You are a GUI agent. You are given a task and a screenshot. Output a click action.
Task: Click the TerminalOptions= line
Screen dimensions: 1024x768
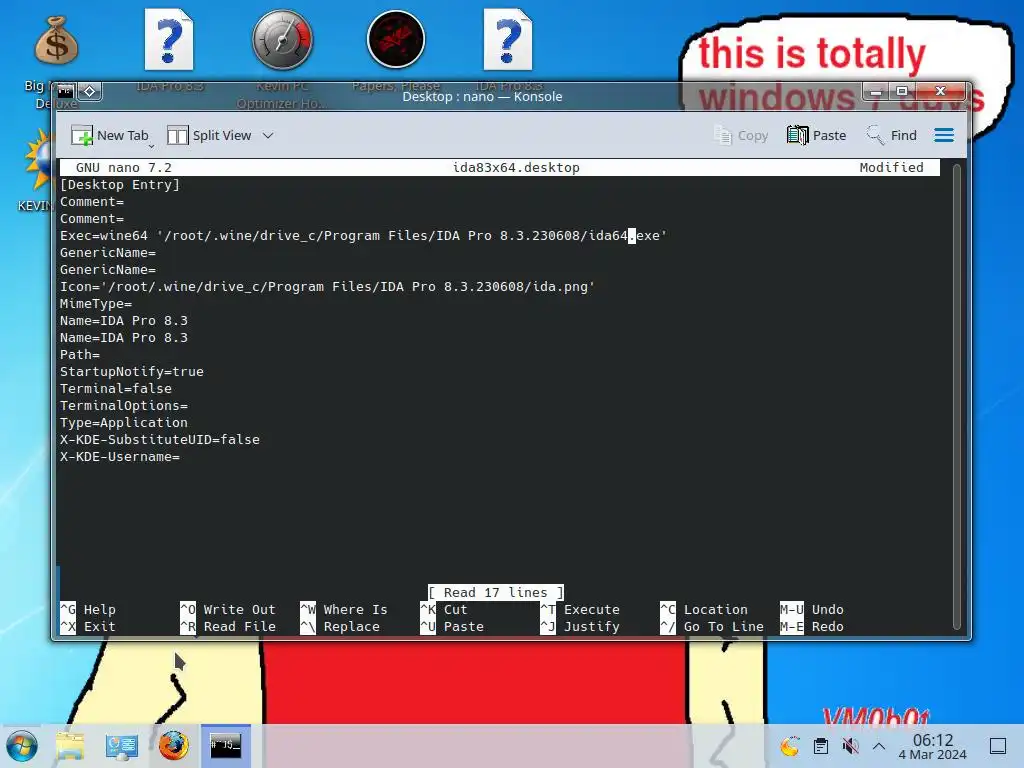tap(124, 406)
